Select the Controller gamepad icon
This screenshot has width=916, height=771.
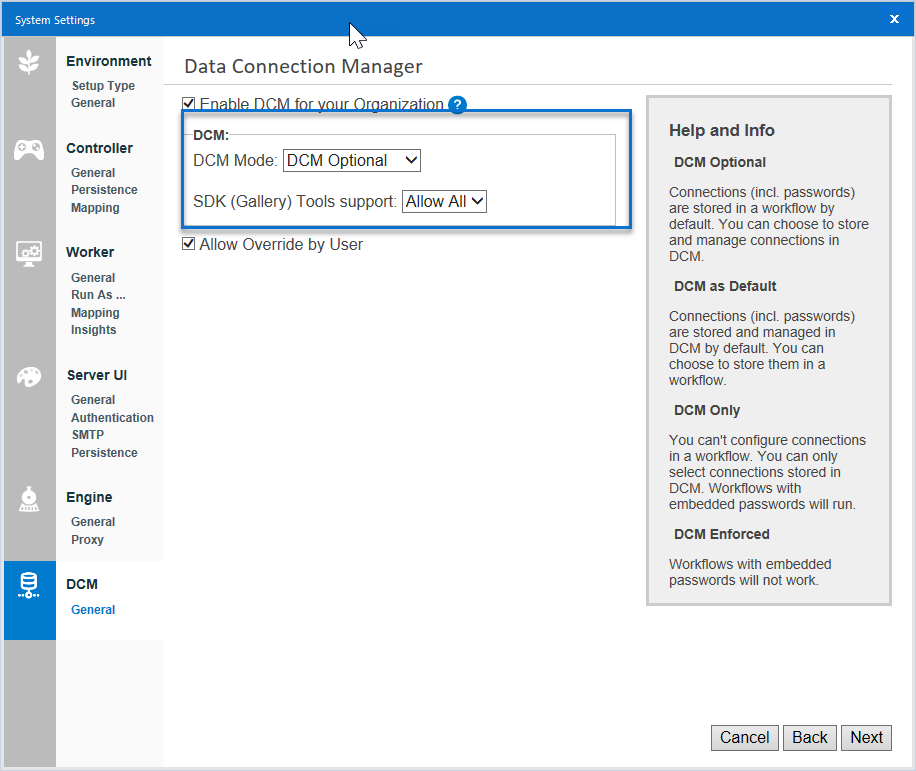[x=29, y=147]
